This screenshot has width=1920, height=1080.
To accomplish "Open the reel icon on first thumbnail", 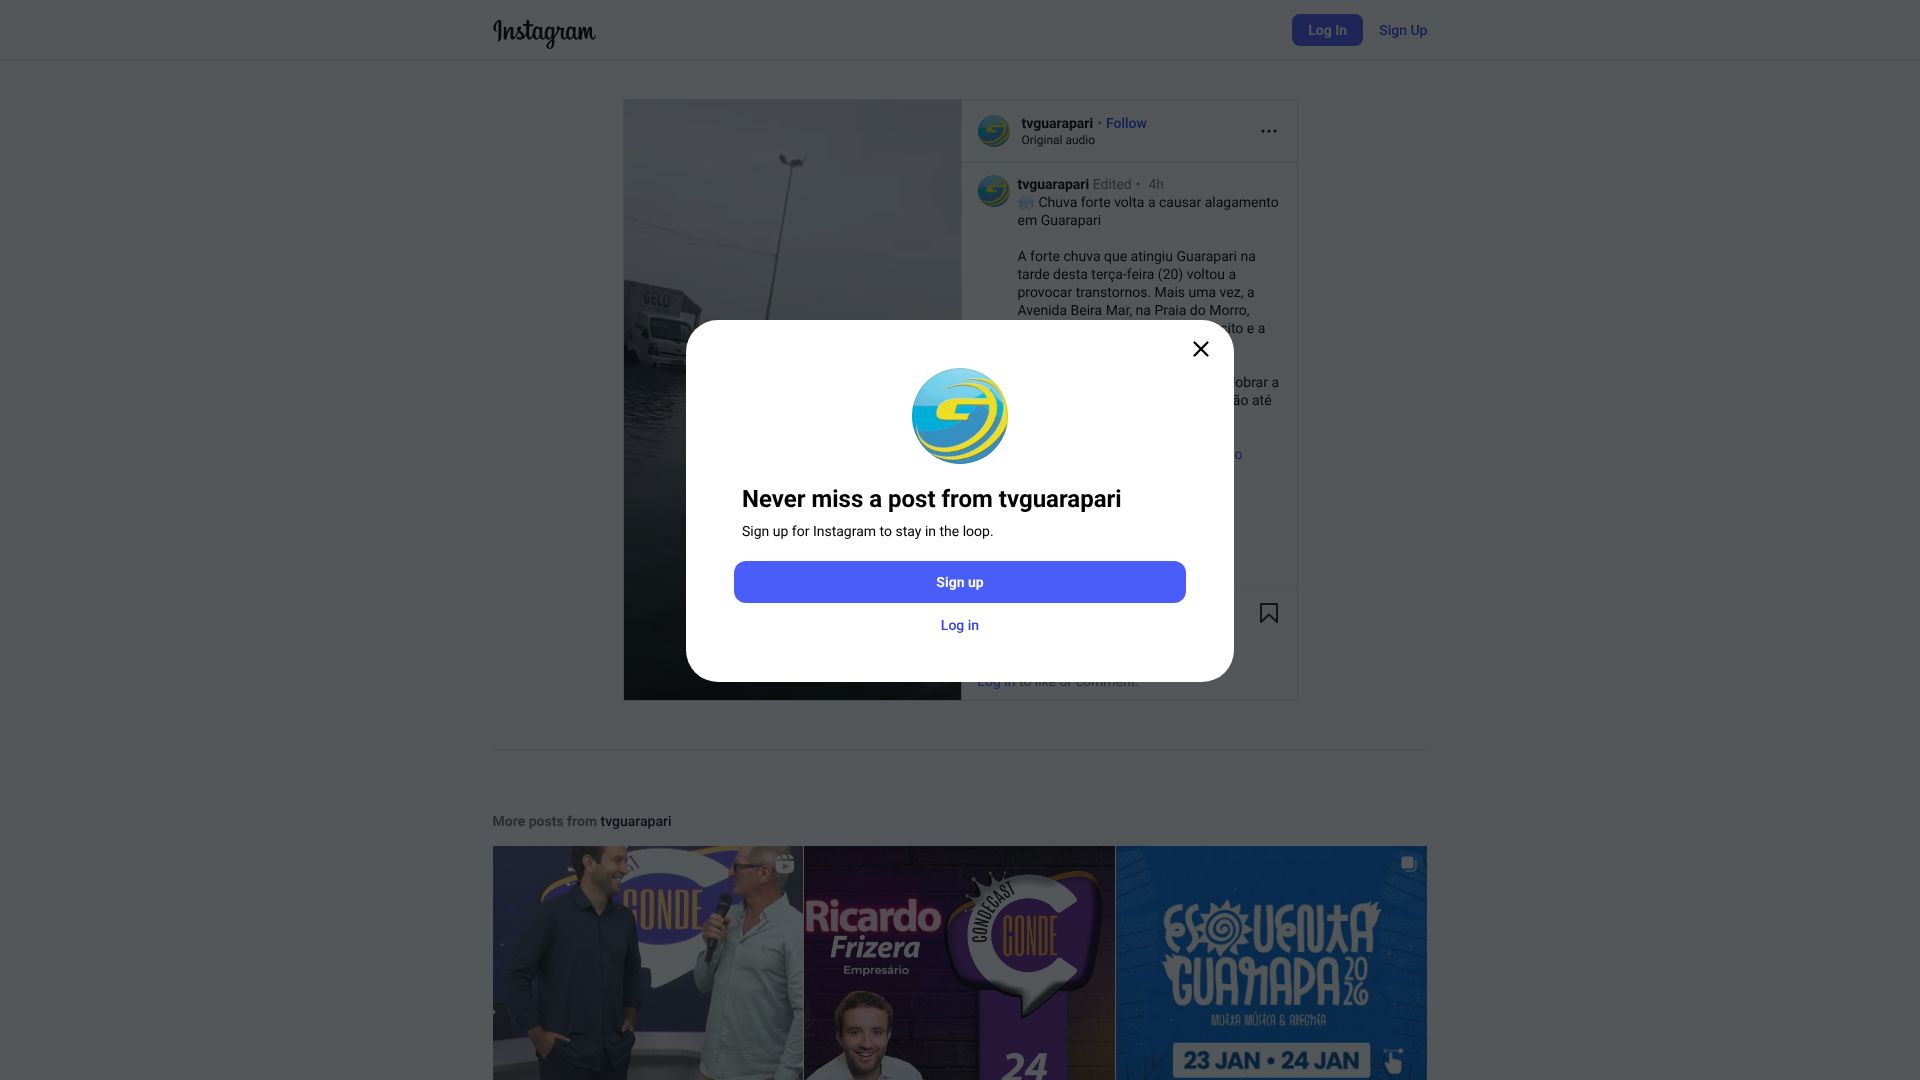I will 785,865.
